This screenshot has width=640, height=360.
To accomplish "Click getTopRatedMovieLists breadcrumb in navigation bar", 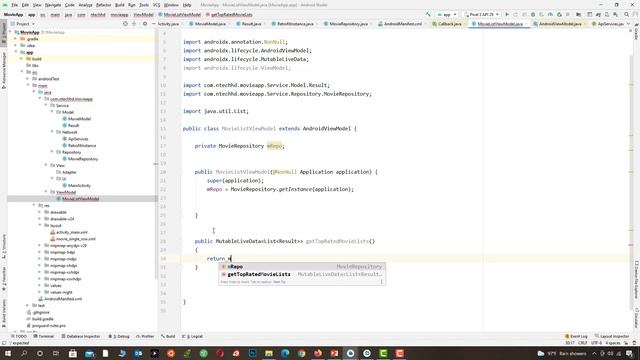I will [x=229, y=15].
